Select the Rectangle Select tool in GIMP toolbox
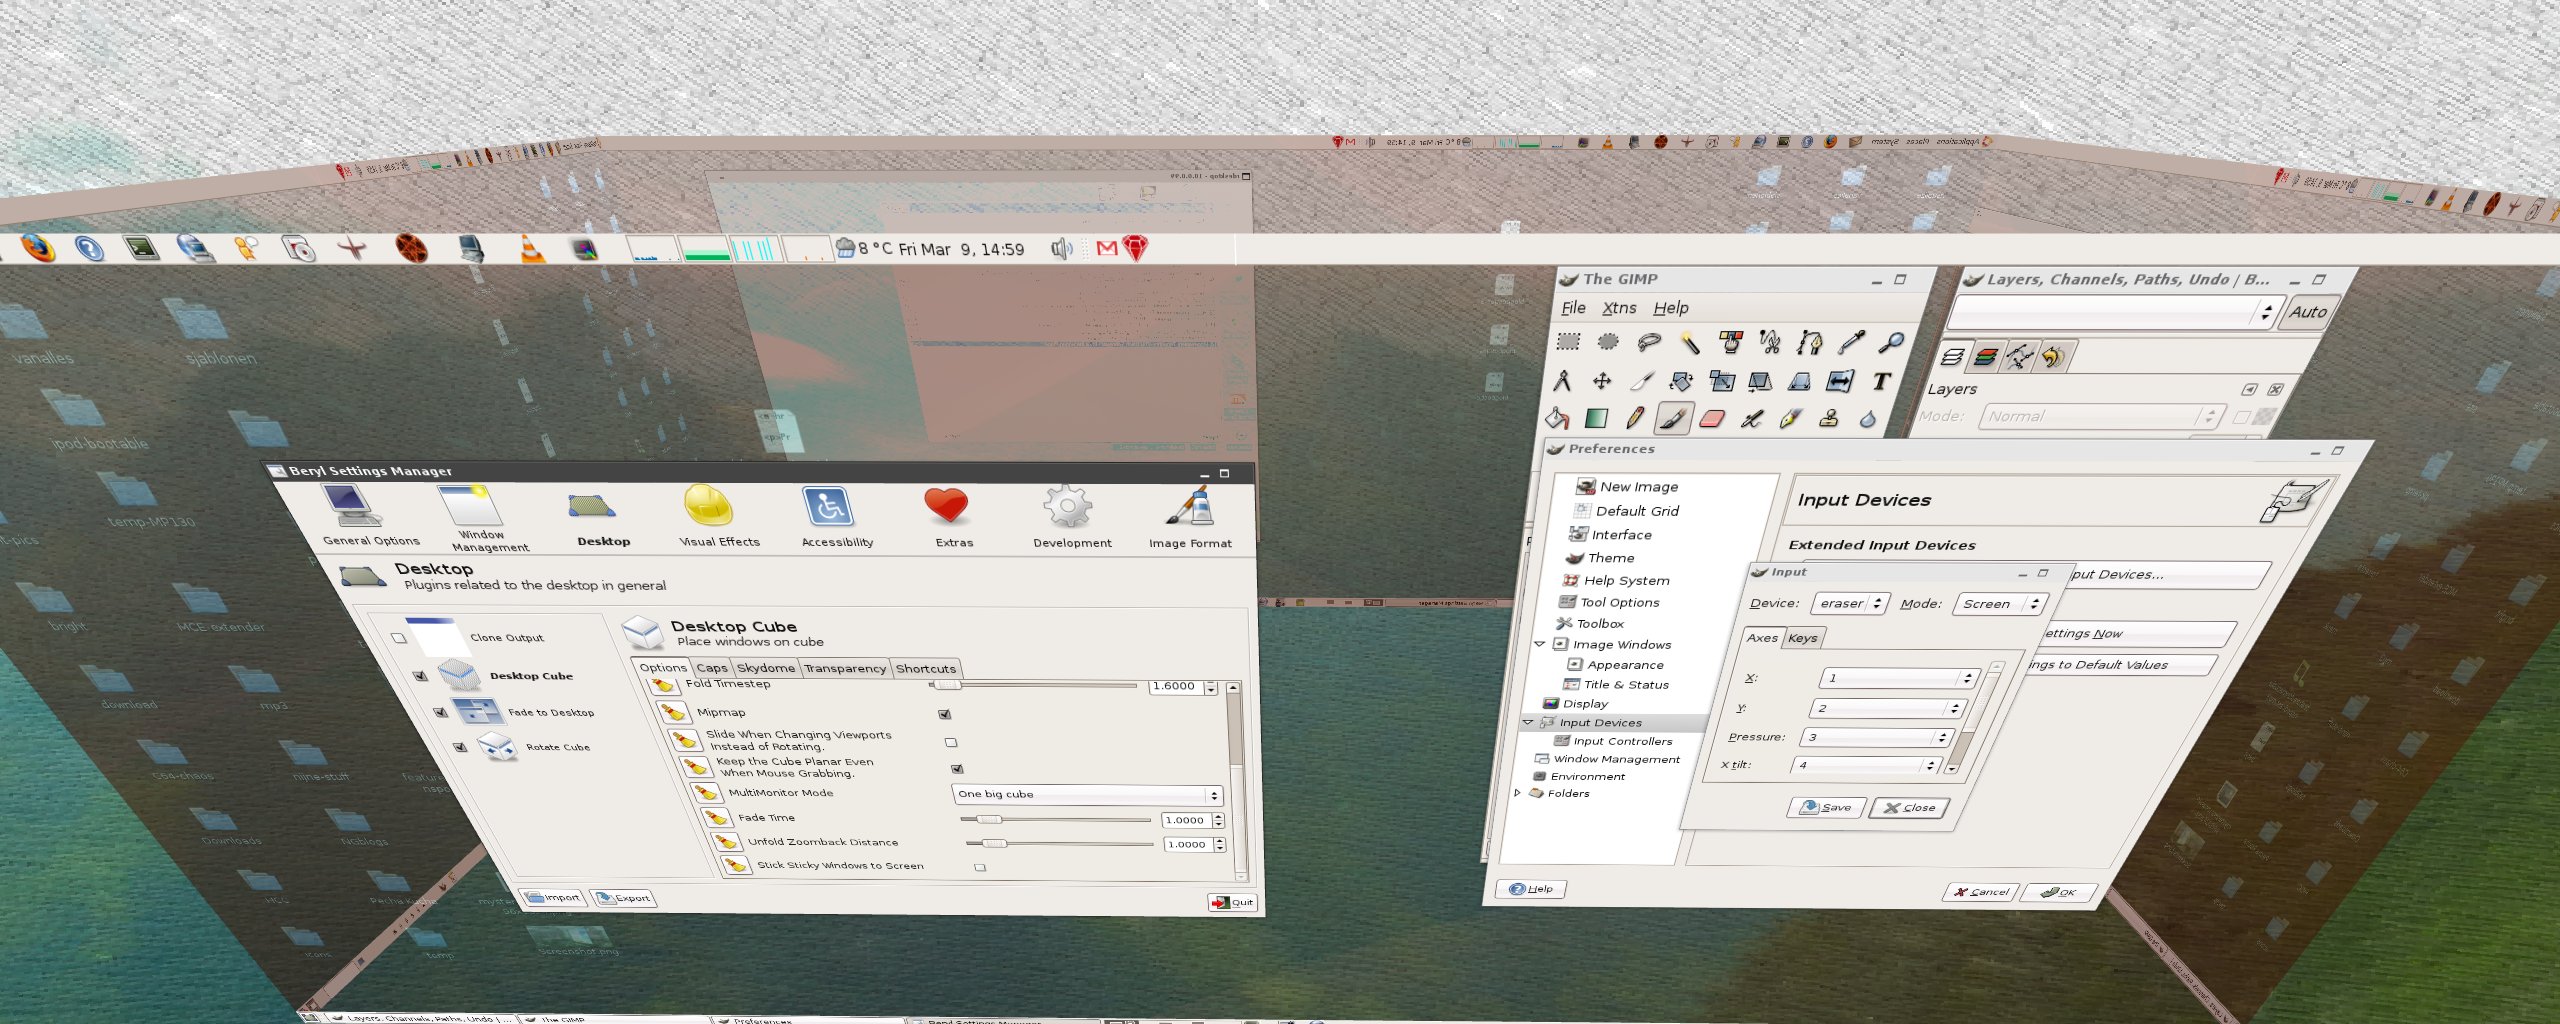Image resolution: width=2560 pixels, height=1024 pixels. 1568,342
